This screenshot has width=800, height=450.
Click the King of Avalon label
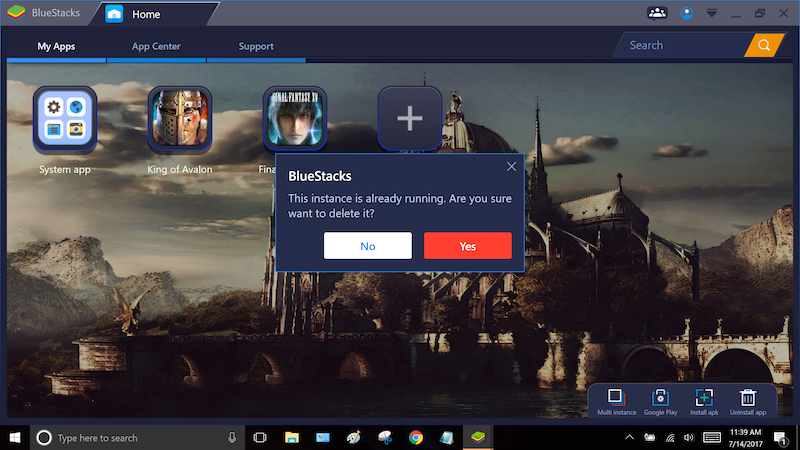coord(180,169)
